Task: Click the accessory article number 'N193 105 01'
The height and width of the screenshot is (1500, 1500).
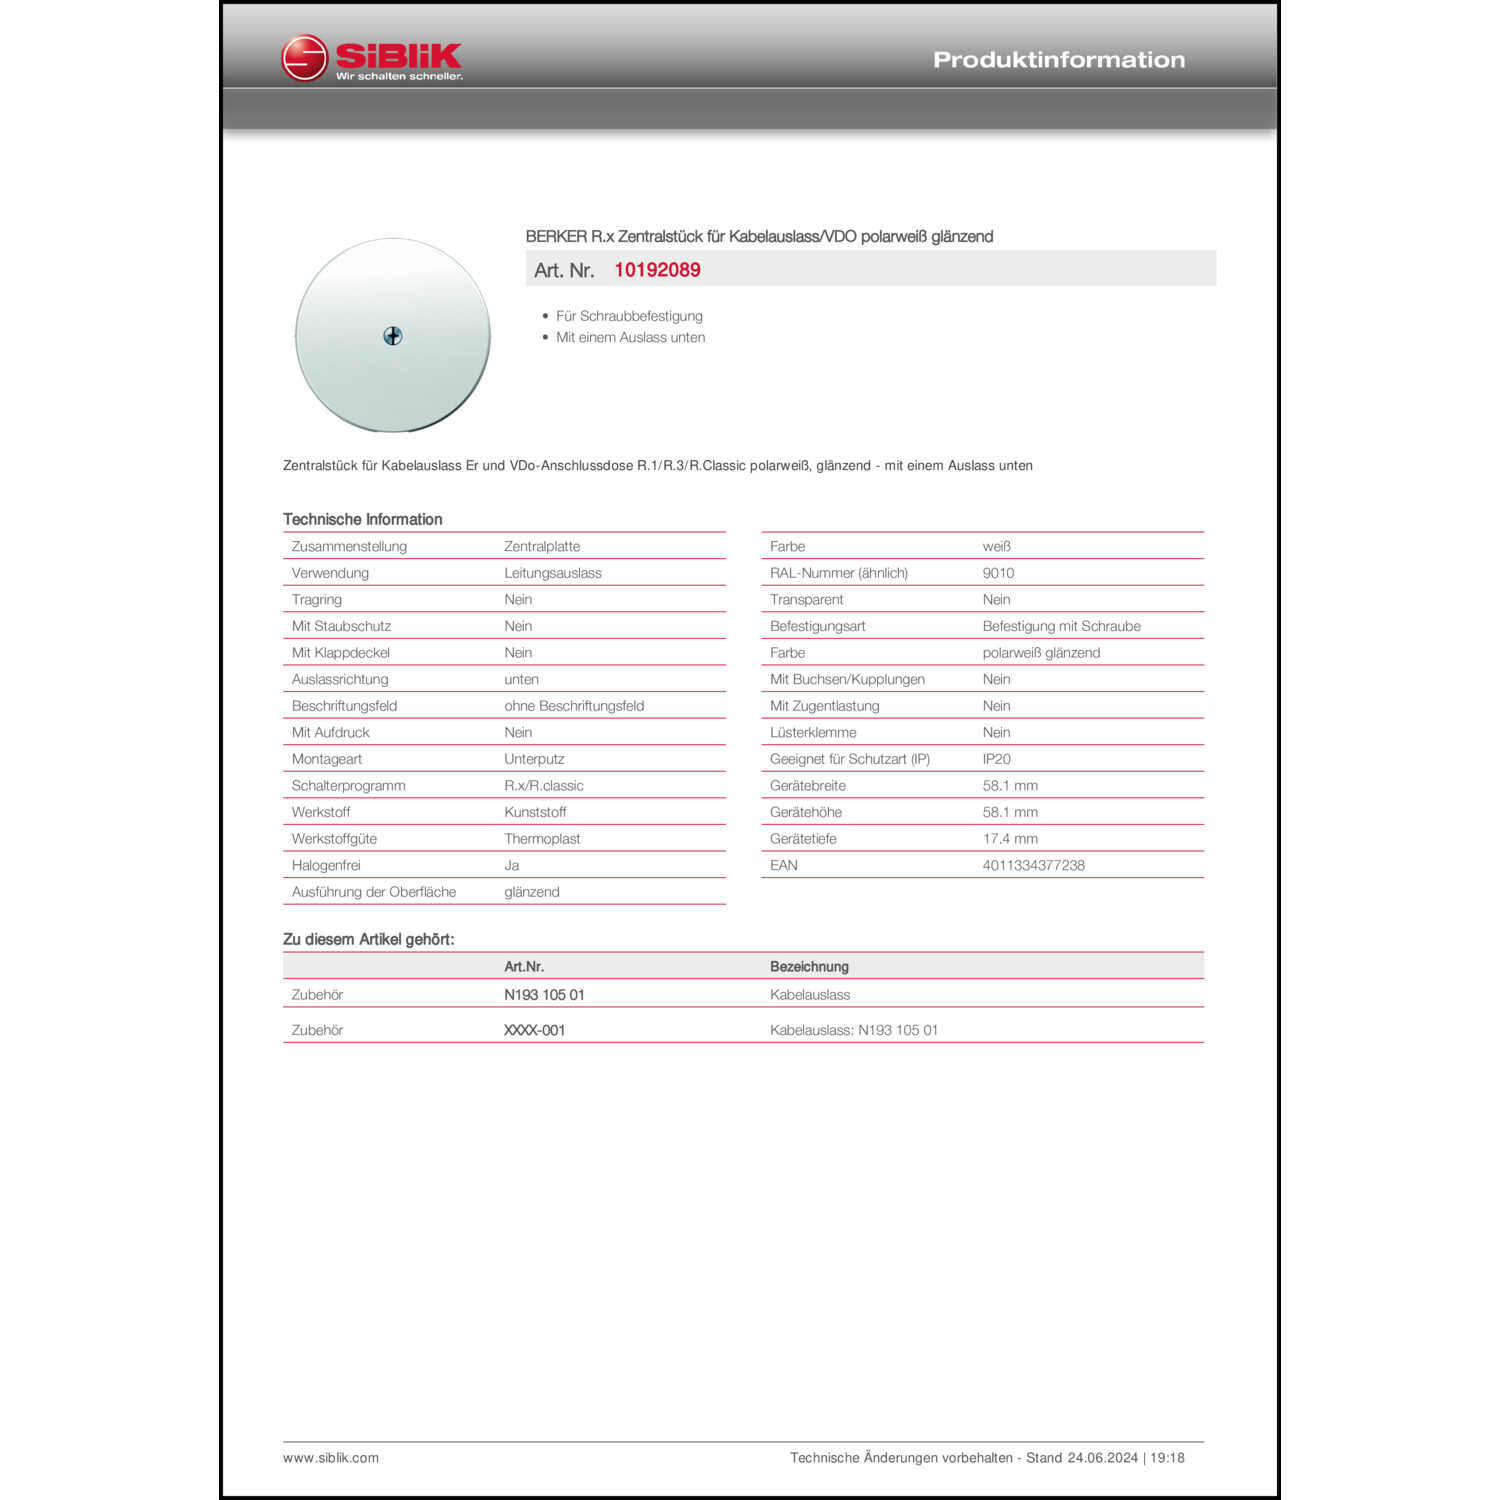Action: click(x=544, y=995)
